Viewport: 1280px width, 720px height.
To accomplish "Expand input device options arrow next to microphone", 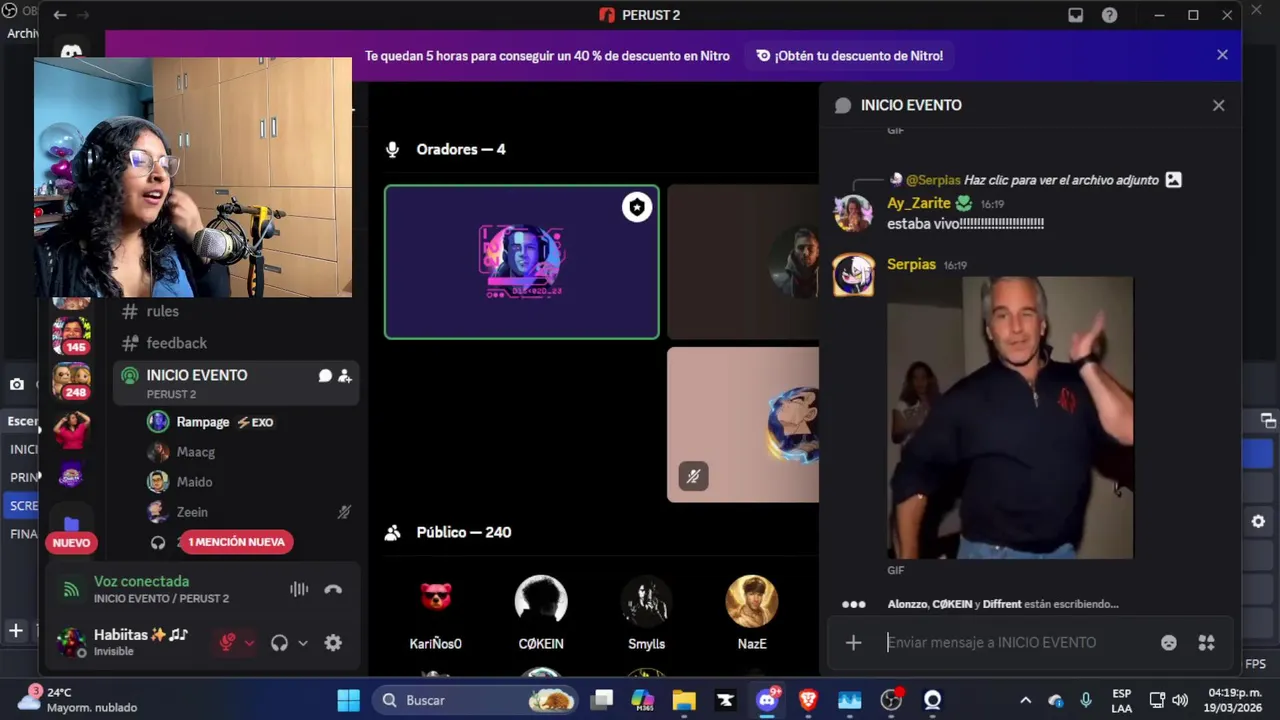I will click(x=249, y=643).
